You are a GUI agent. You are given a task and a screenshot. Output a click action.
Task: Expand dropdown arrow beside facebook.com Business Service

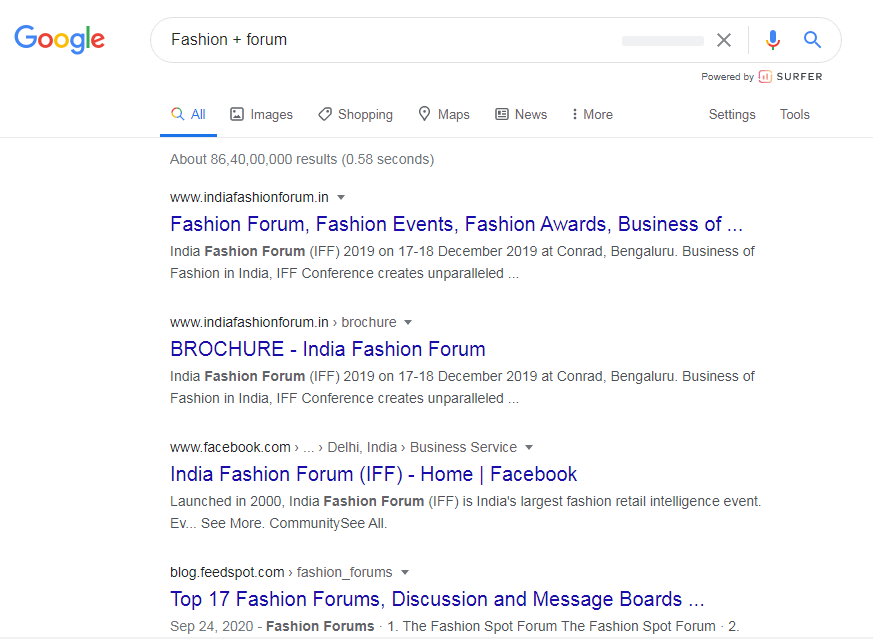[x=529, y=448]
